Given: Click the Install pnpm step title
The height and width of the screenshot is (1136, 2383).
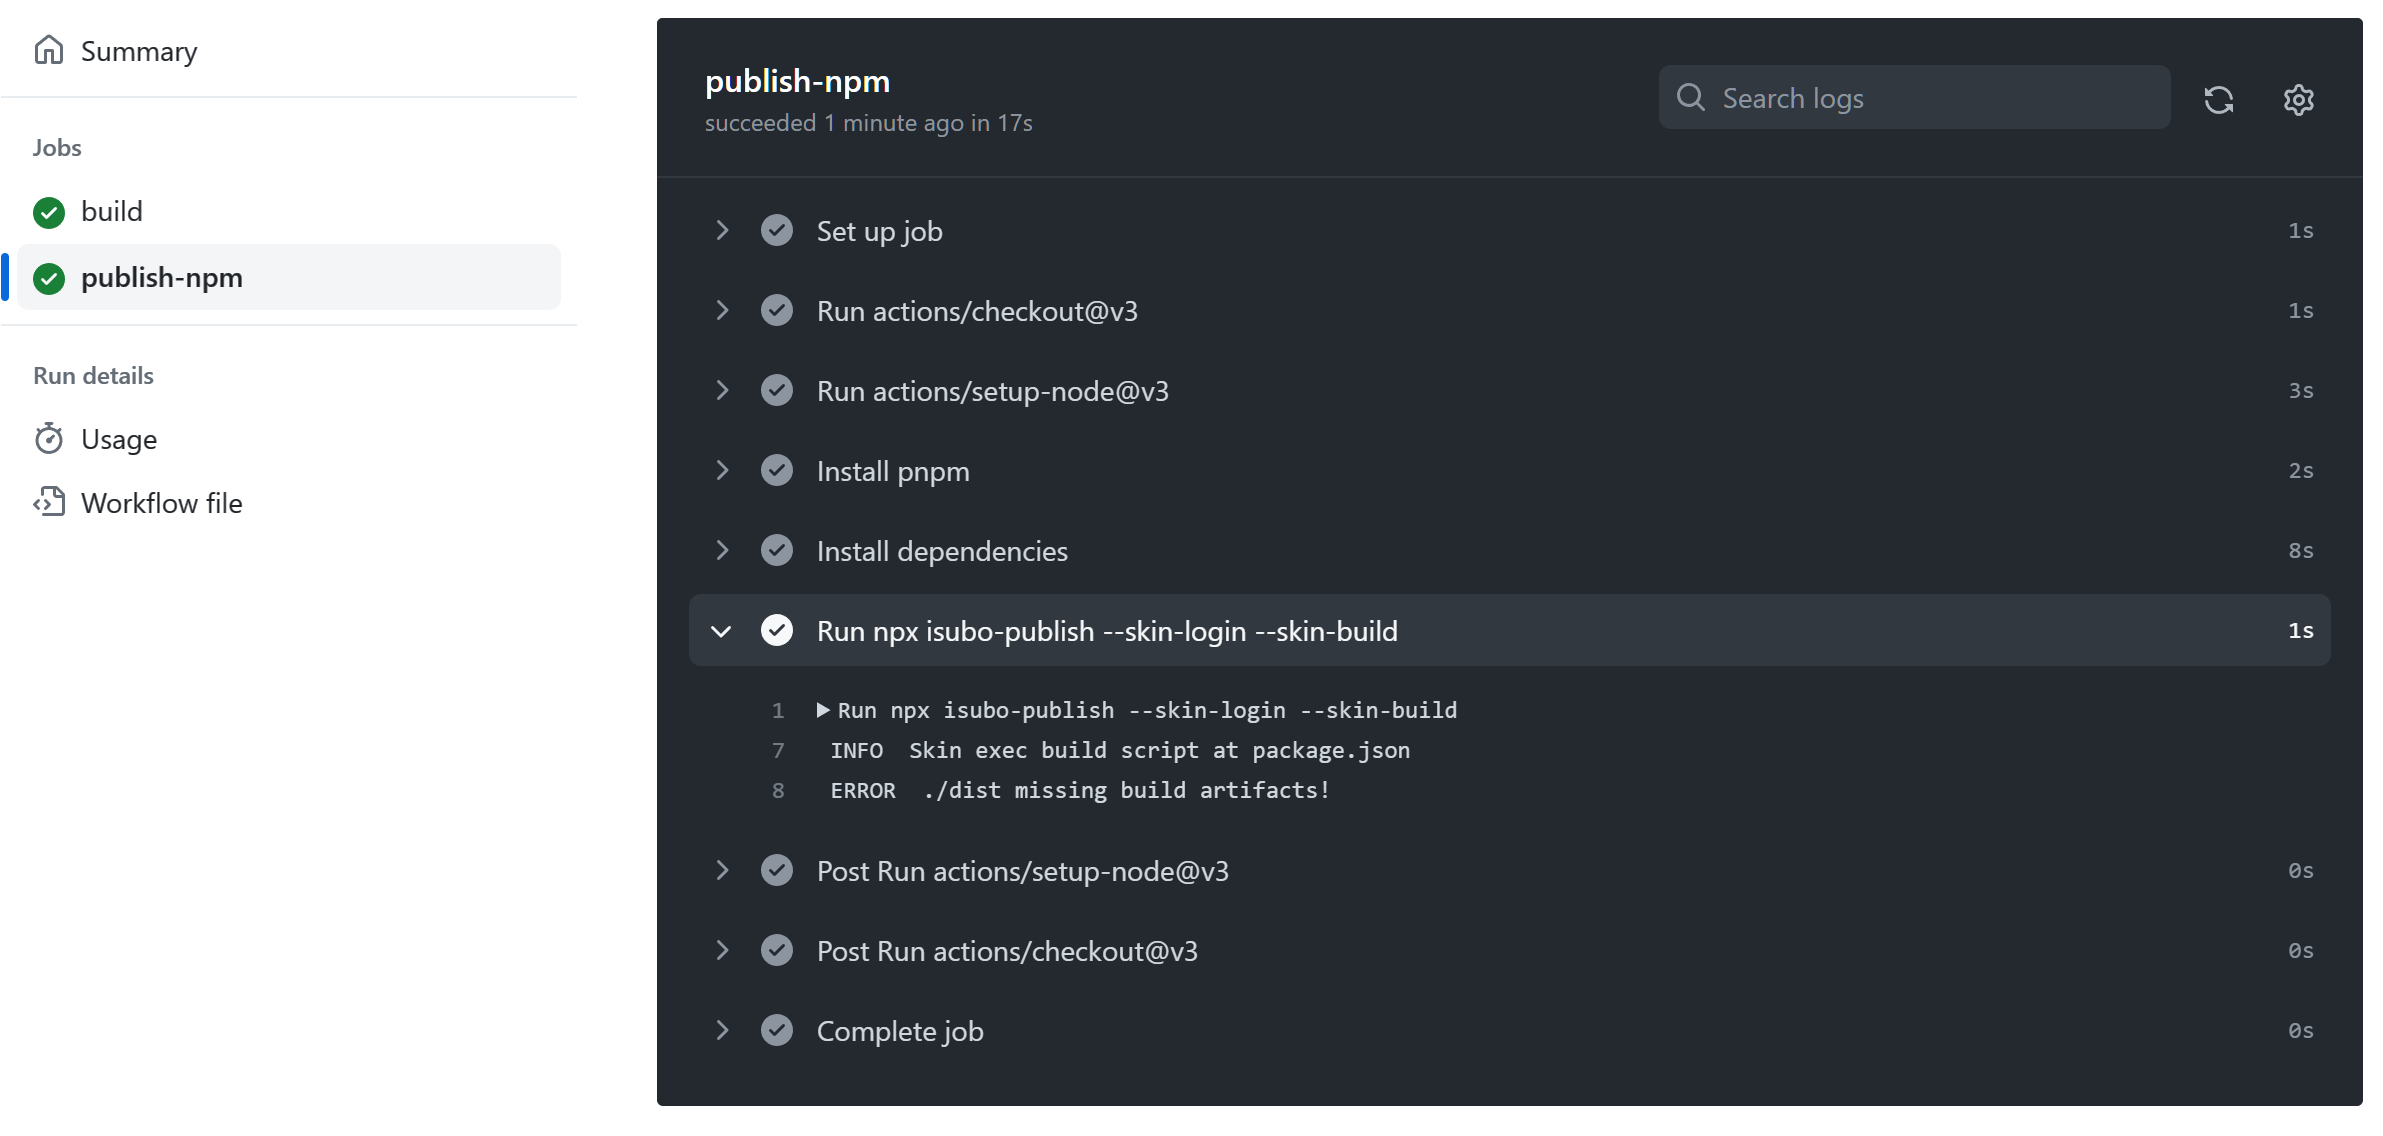Looking at the screenshot, I should pos(893,470).
